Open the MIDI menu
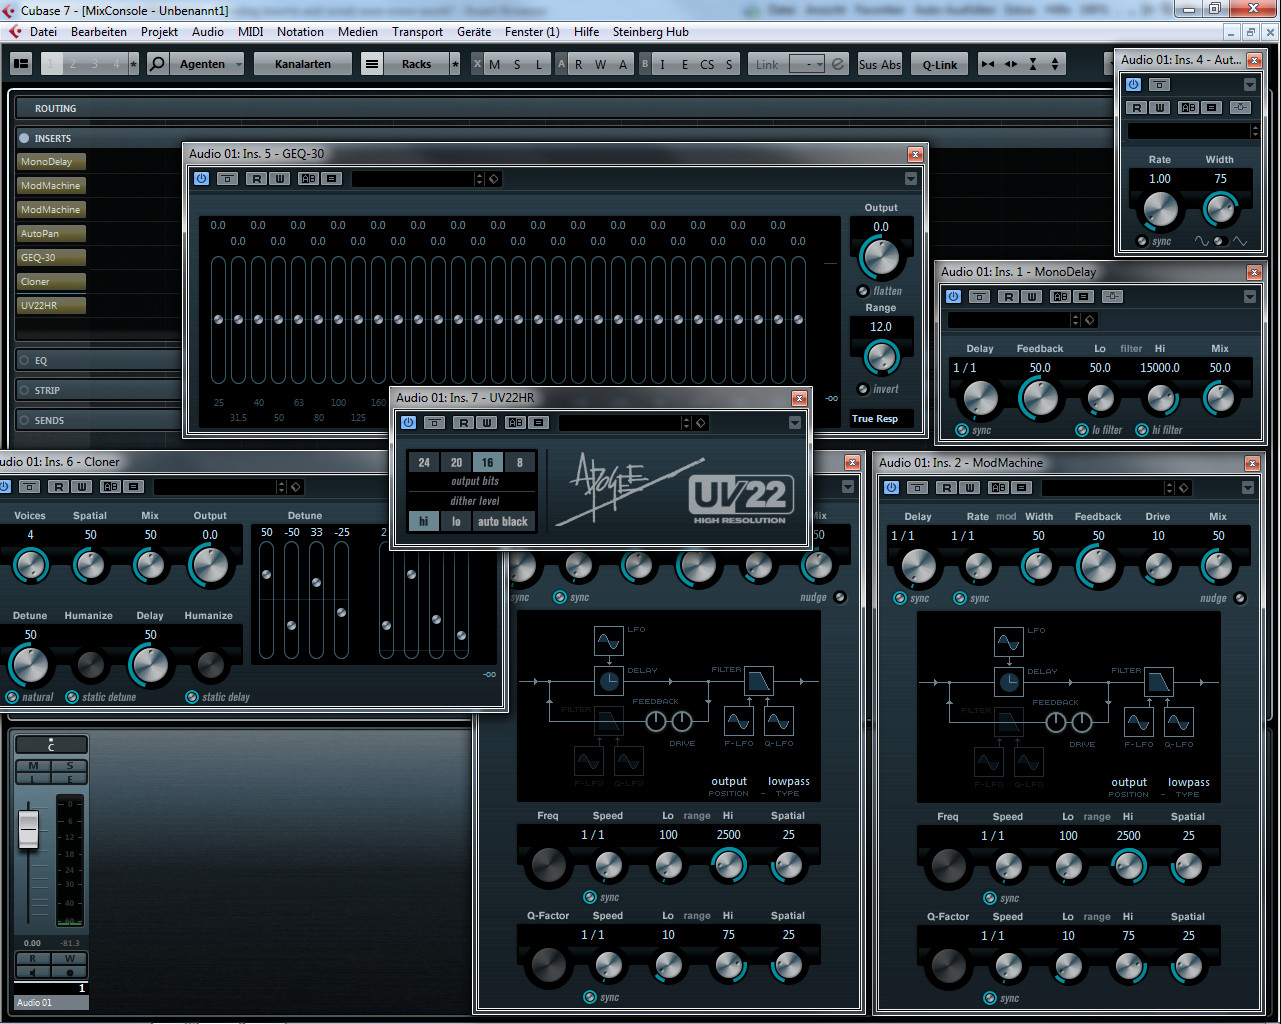This screenshot has height=1024, width=1281. [x=250, y=32]
